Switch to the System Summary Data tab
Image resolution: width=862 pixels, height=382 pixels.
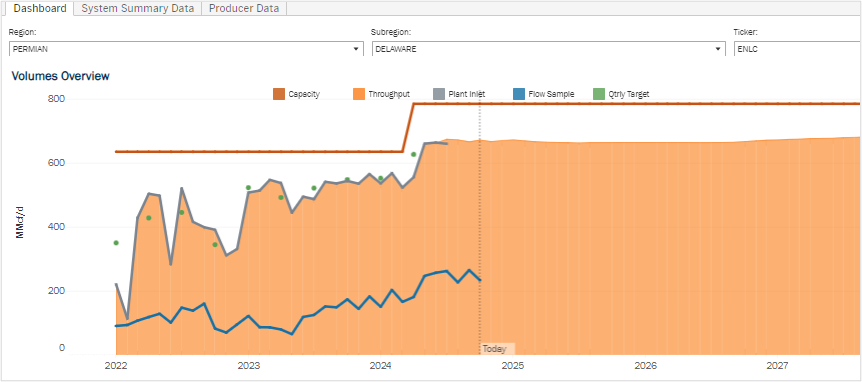pyautogui.click(x=137, y=8)
